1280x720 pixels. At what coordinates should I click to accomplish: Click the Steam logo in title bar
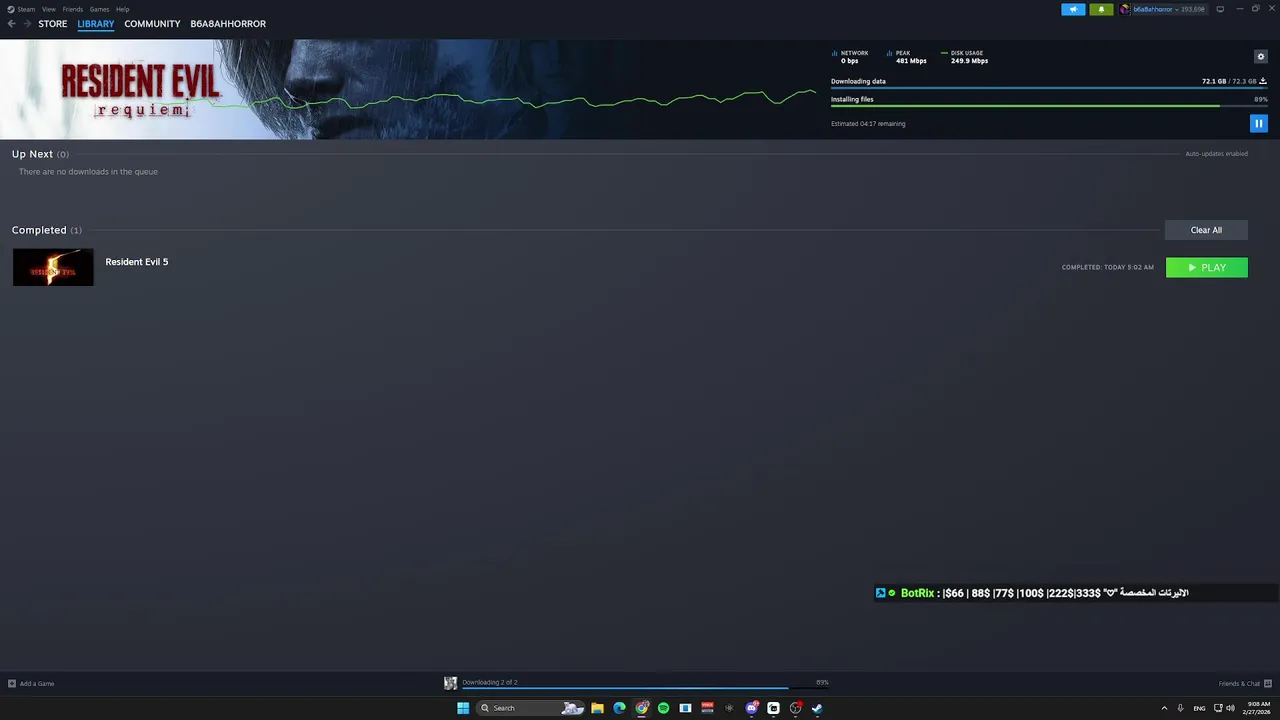pyautogui.click(x=11, y=9)
